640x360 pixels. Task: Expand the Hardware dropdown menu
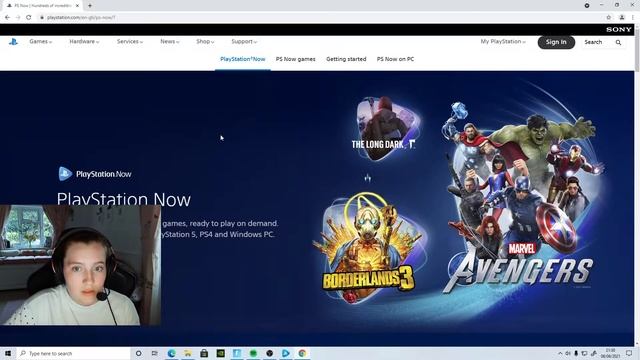point(84,42)
